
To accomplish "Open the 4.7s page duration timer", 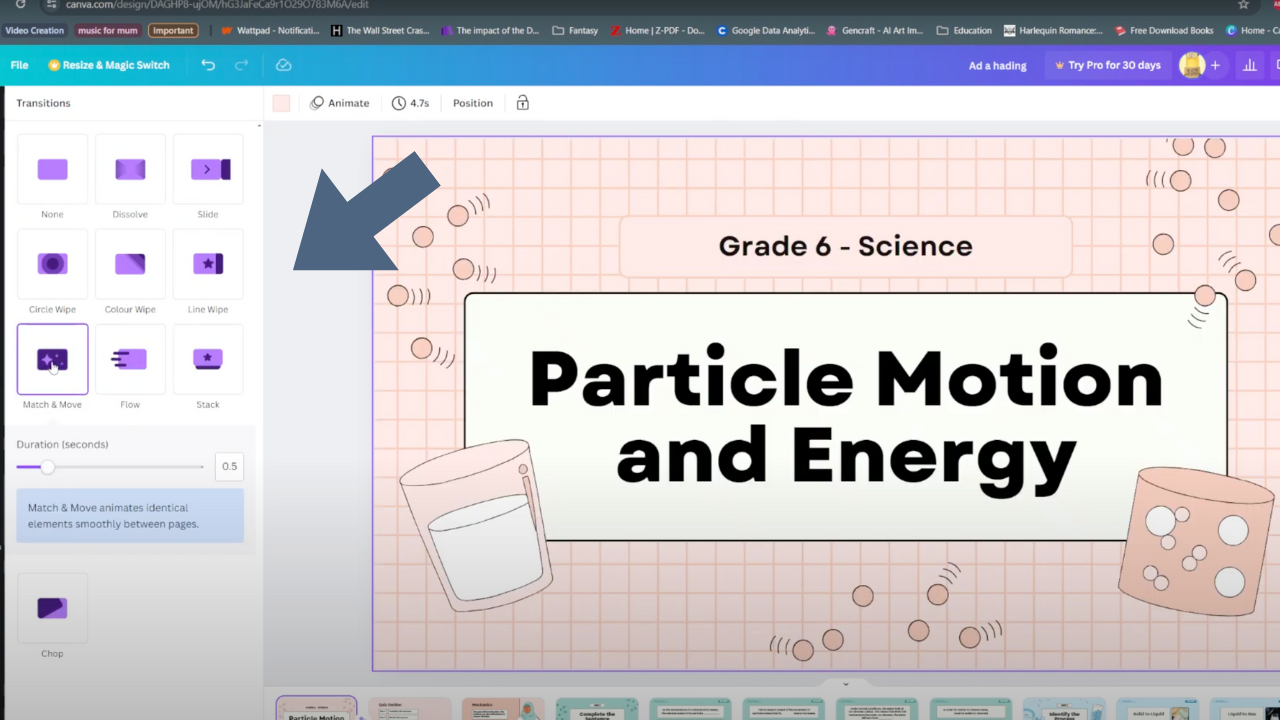I will point(411,103).
